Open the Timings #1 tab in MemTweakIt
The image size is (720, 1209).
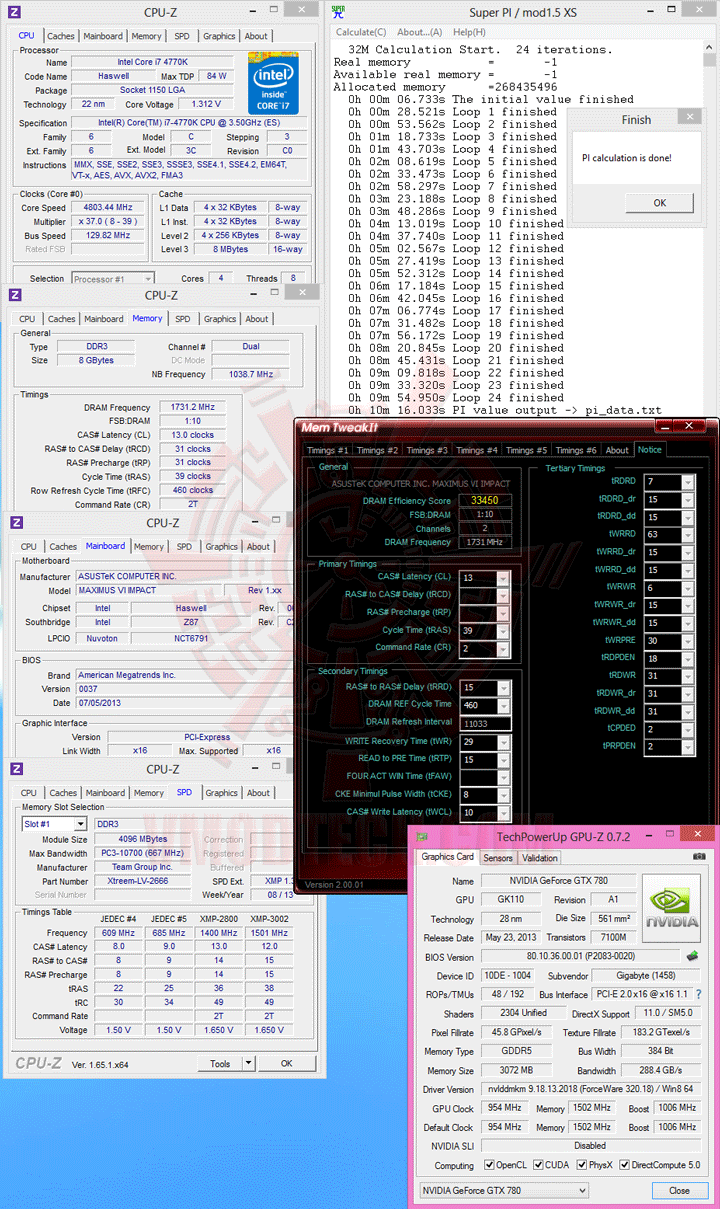328,450
